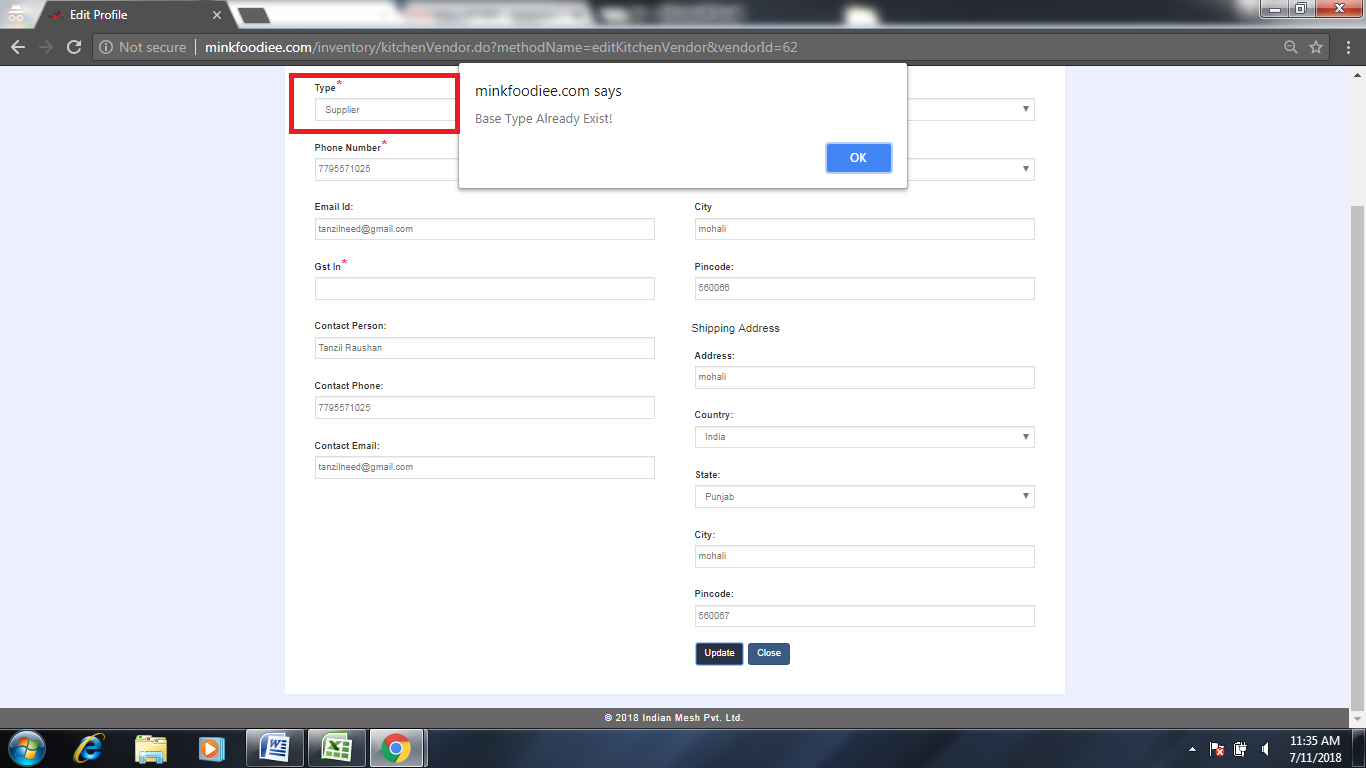
Task: Open File Explorer from the taskbar
Action: pos(151,748)
